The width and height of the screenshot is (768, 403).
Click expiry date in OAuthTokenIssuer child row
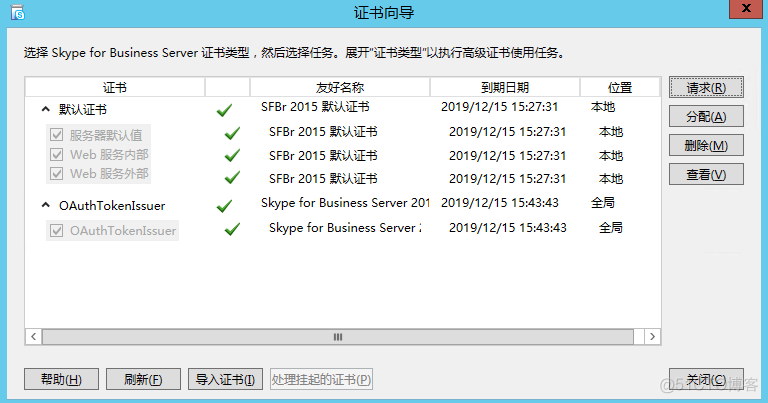pyautogui.click(x=507, y=228)
